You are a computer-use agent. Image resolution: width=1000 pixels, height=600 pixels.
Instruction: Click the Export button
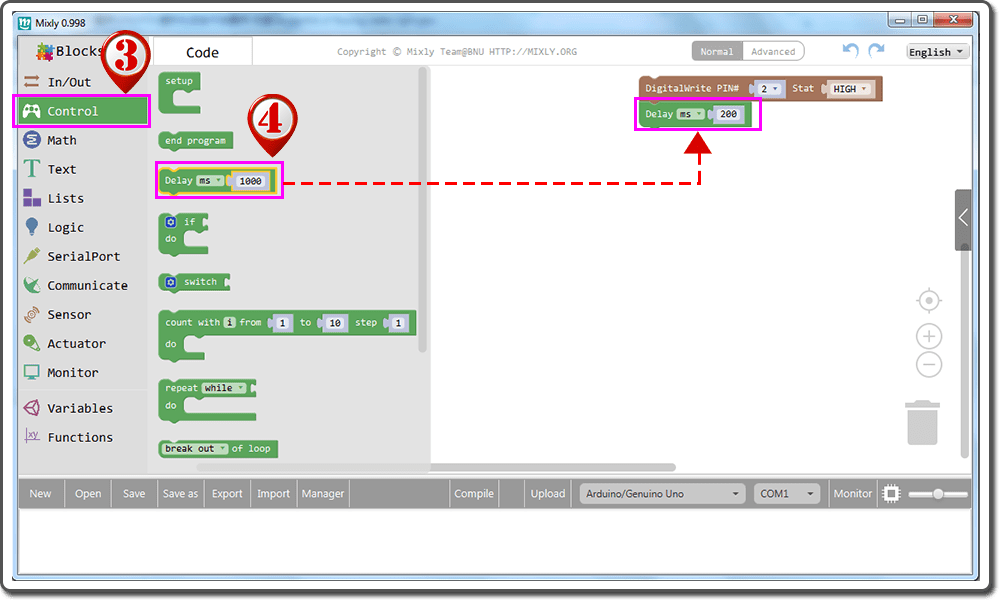point(227,494)
